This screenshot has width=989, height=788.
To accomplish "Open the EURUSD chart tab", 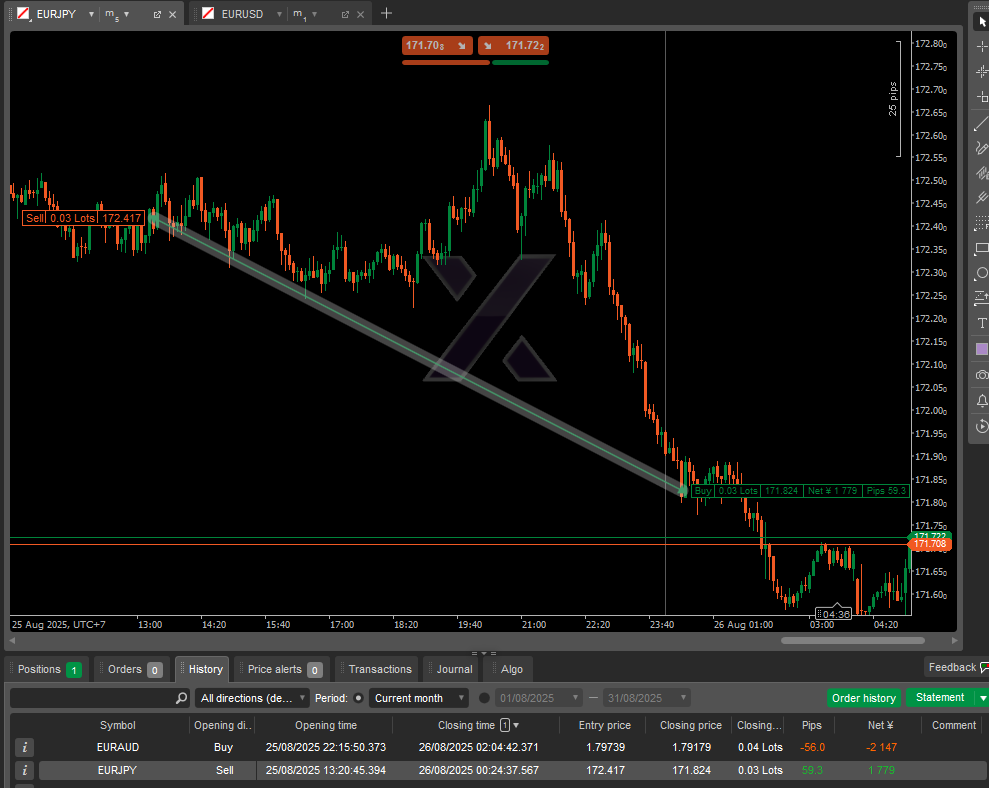I will [241, 14].
